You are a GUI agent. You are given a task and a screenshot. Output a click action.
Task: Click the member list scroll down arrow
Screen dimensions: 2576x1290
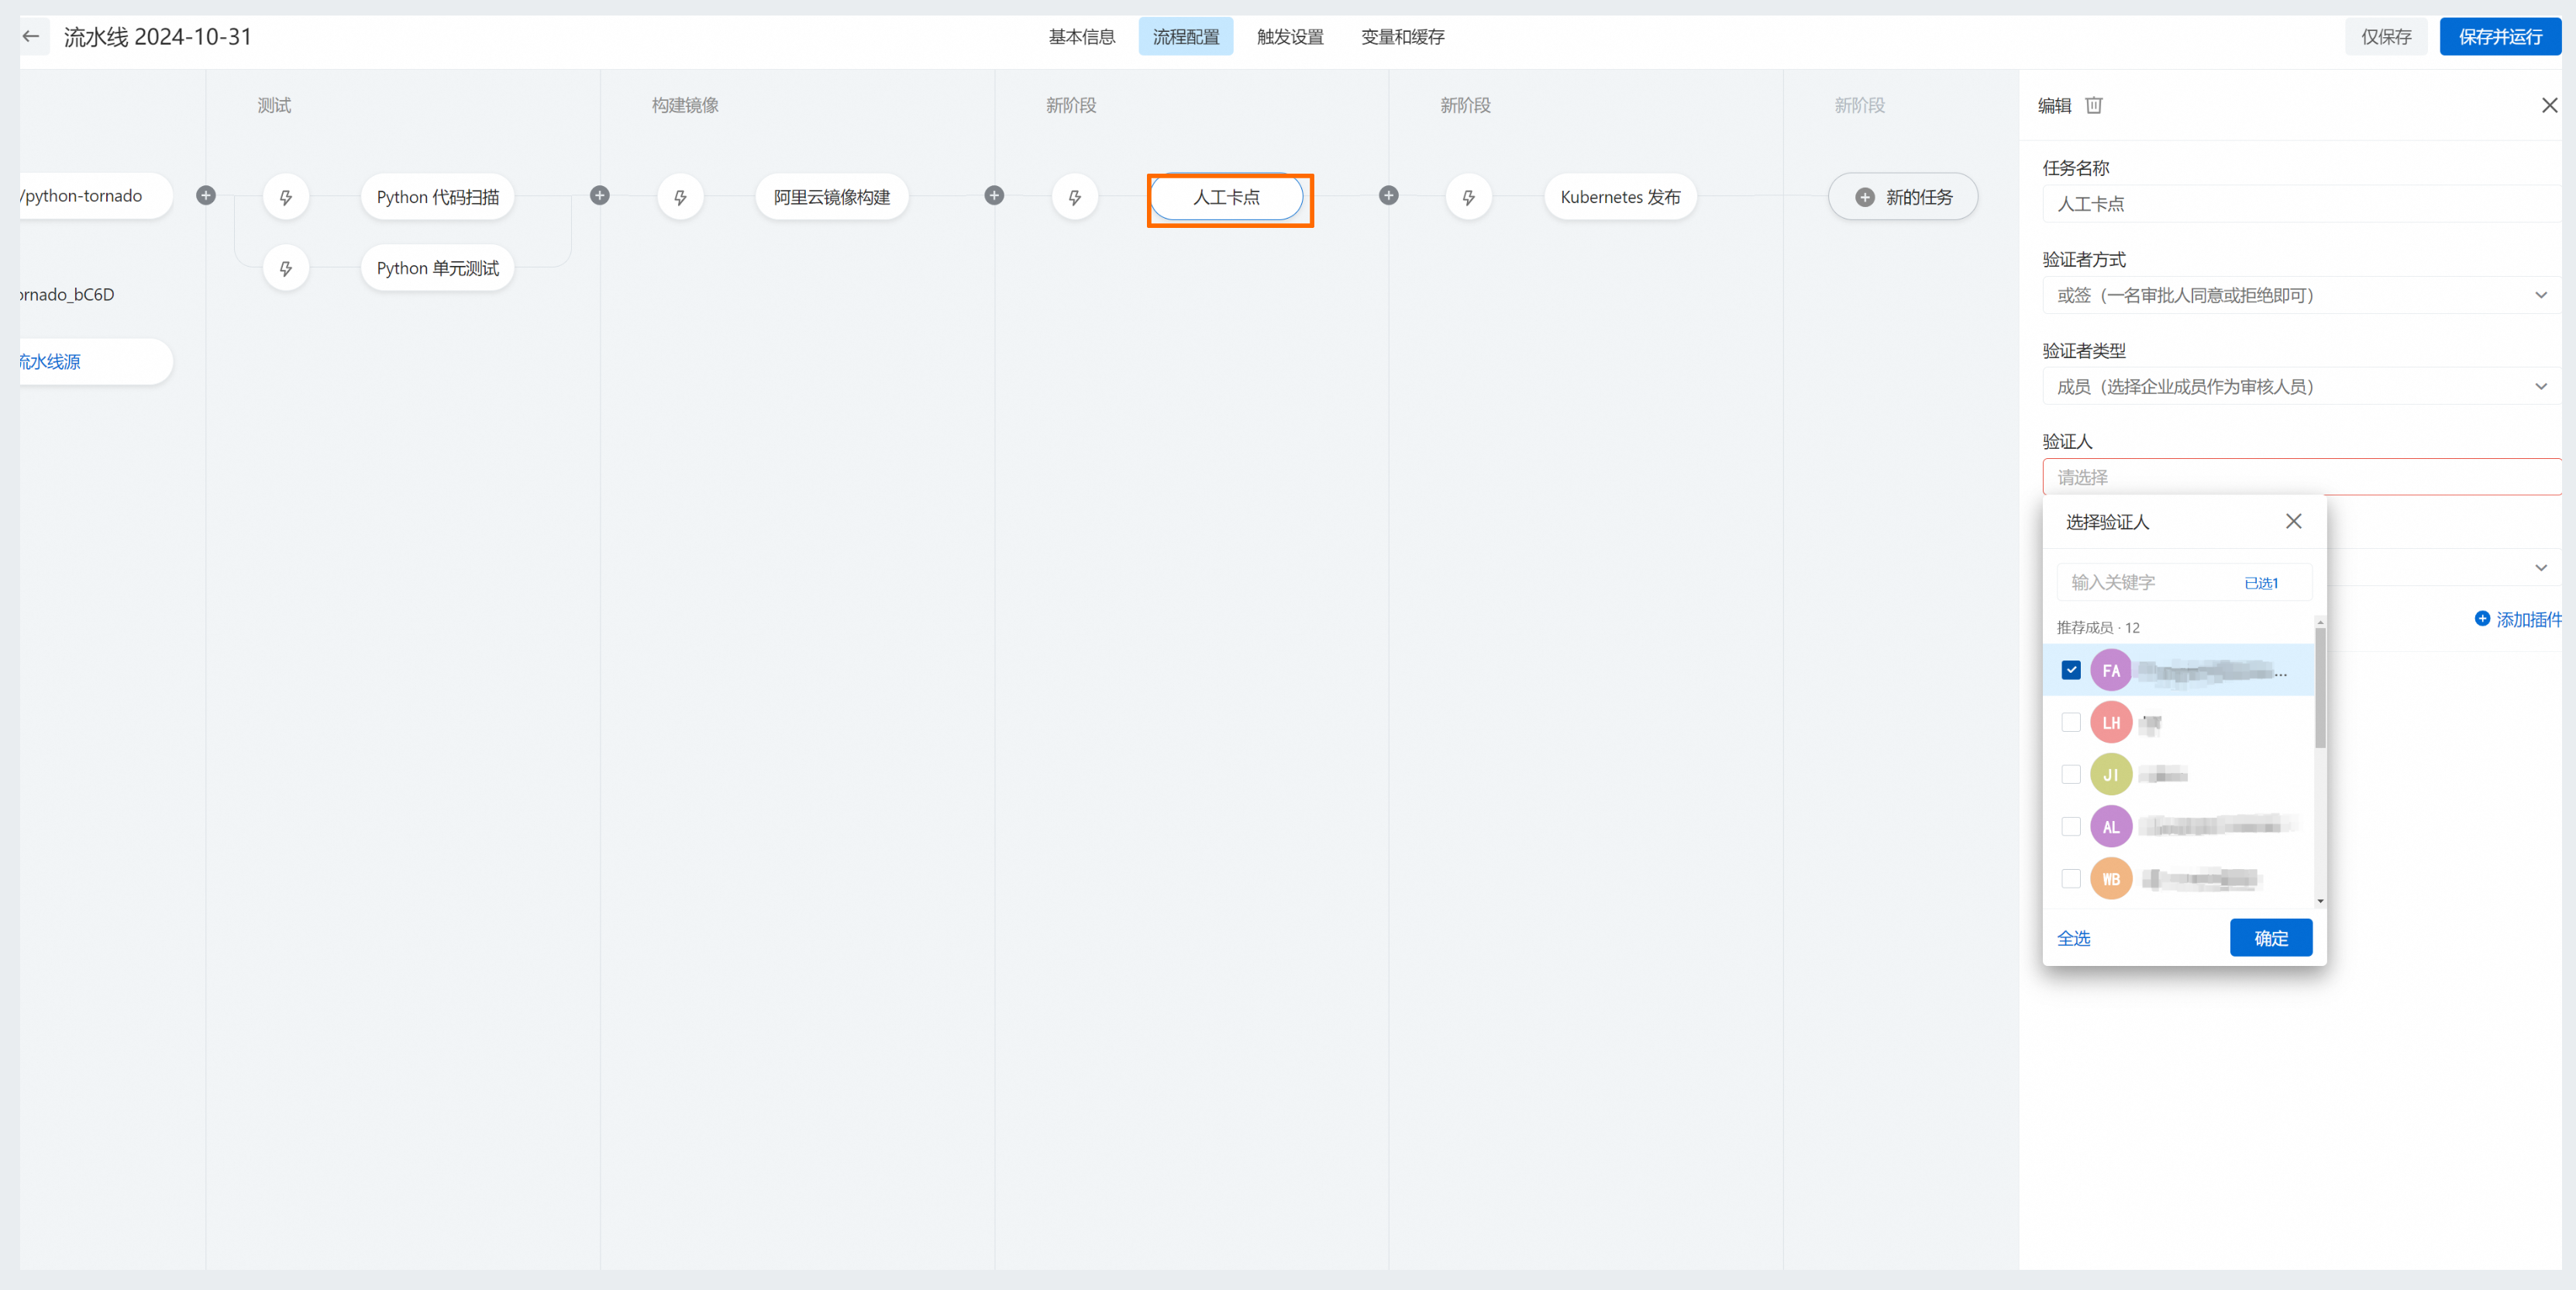pos(2320,901)
